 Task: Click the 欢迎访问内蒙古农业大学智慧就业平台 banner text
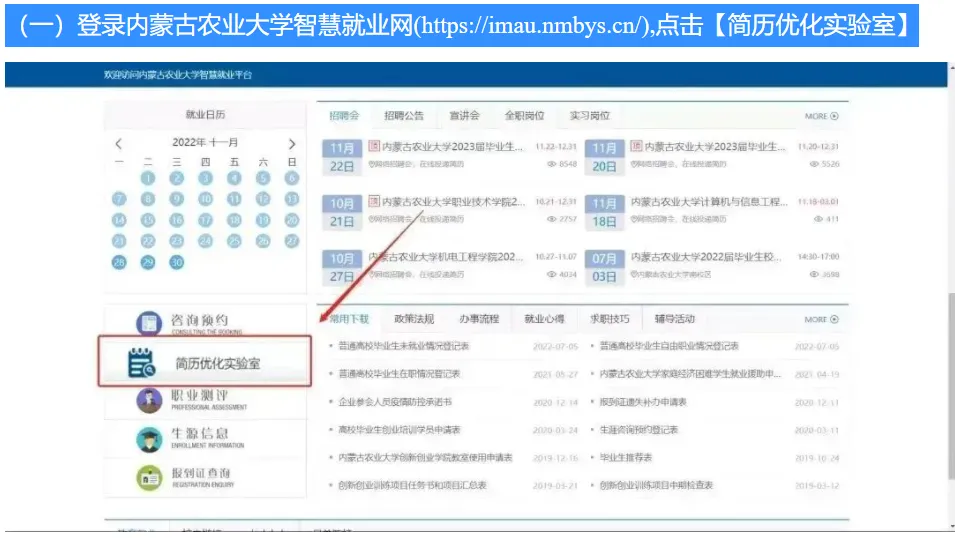coord(178,75)
